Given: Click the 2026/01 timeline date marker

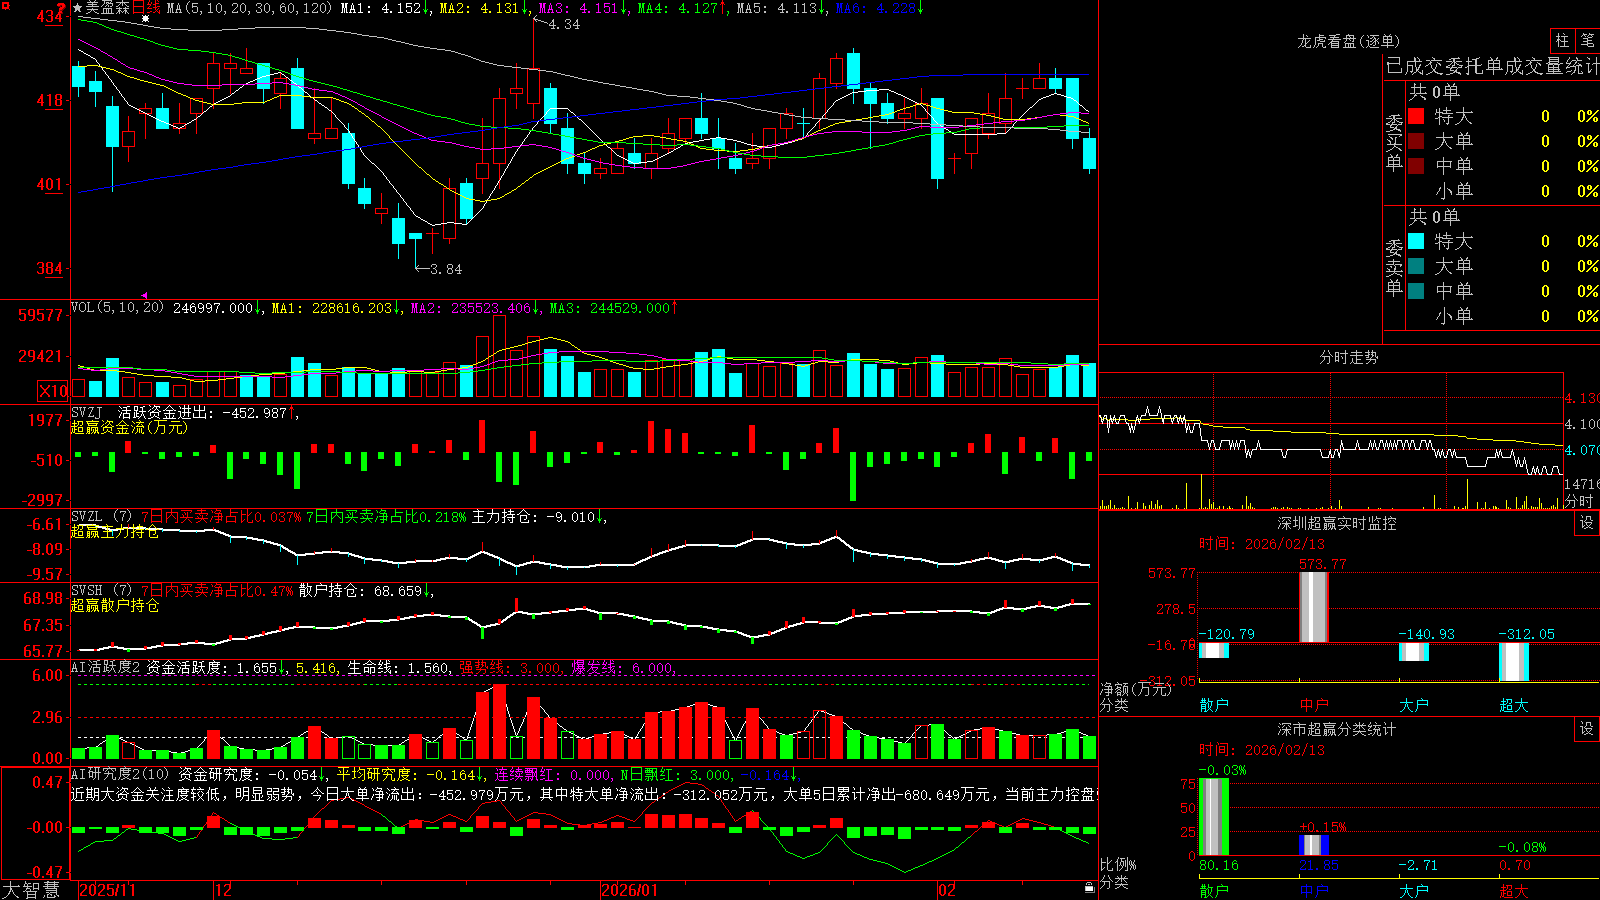Looking at the screenshot, I should [x=629, y=890].
